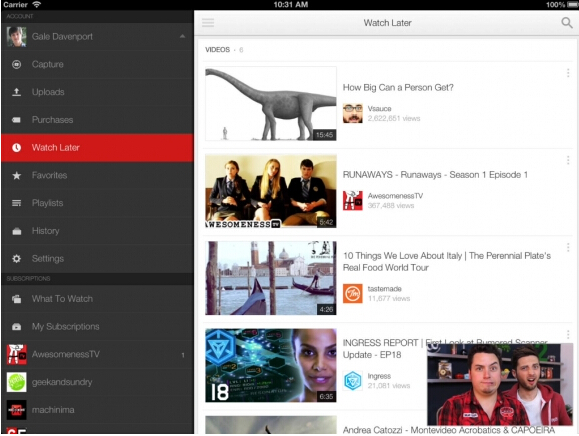
Task: Open title 10 Things We Love About Italy
Action: pyautogui.click(x=447, y=261)
